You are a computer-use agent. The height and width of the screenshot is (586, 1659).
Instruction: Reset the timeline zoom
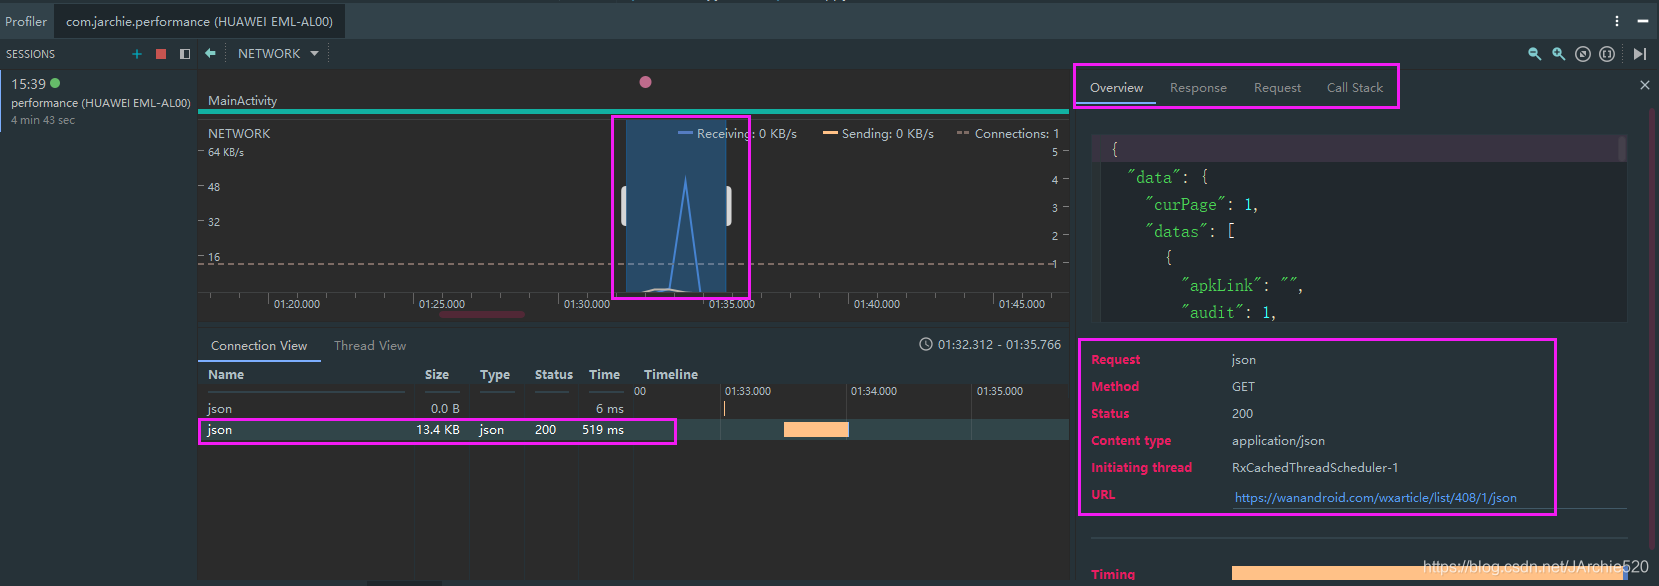coord(1582,54)
